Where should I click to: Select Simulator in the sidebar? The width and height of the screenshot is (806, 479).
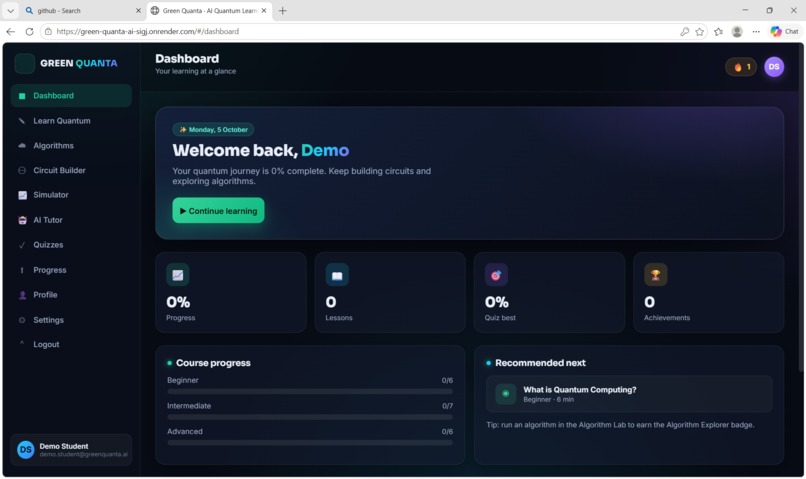coord(71,195)
